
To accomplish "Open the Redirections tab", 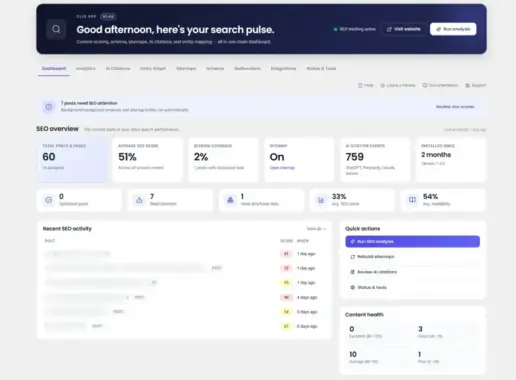I will coord(247,69).
